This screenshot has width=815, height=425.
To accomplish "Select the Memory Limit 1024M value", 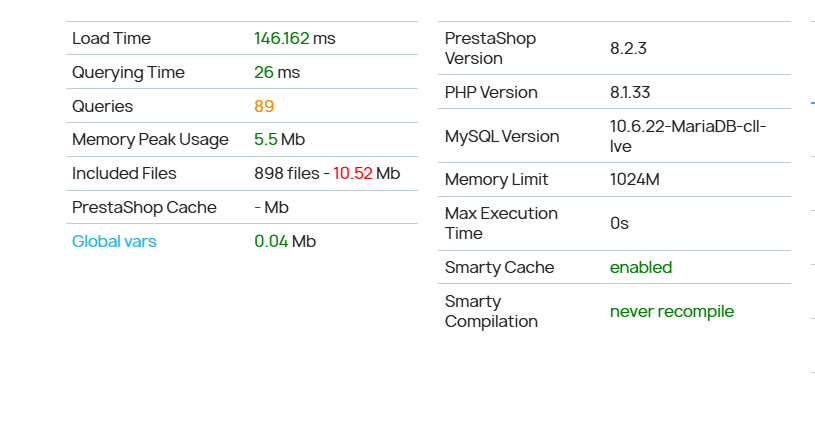I will click(x=635, y=180).
